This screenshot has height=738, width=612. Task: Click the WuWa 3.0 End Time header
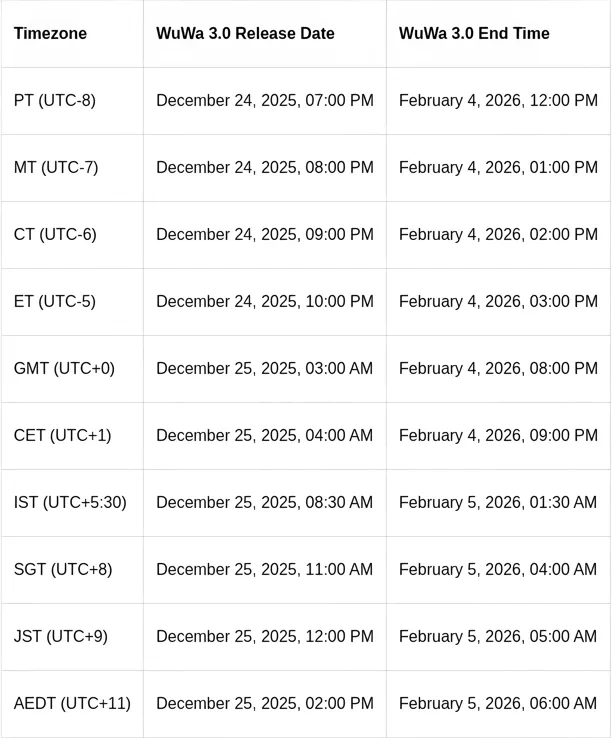coord(474,33)
